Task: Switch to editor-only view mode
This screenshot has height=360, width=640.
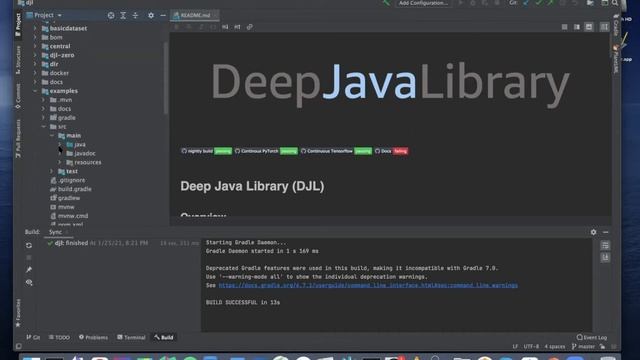Action: (x=564, y=27)
